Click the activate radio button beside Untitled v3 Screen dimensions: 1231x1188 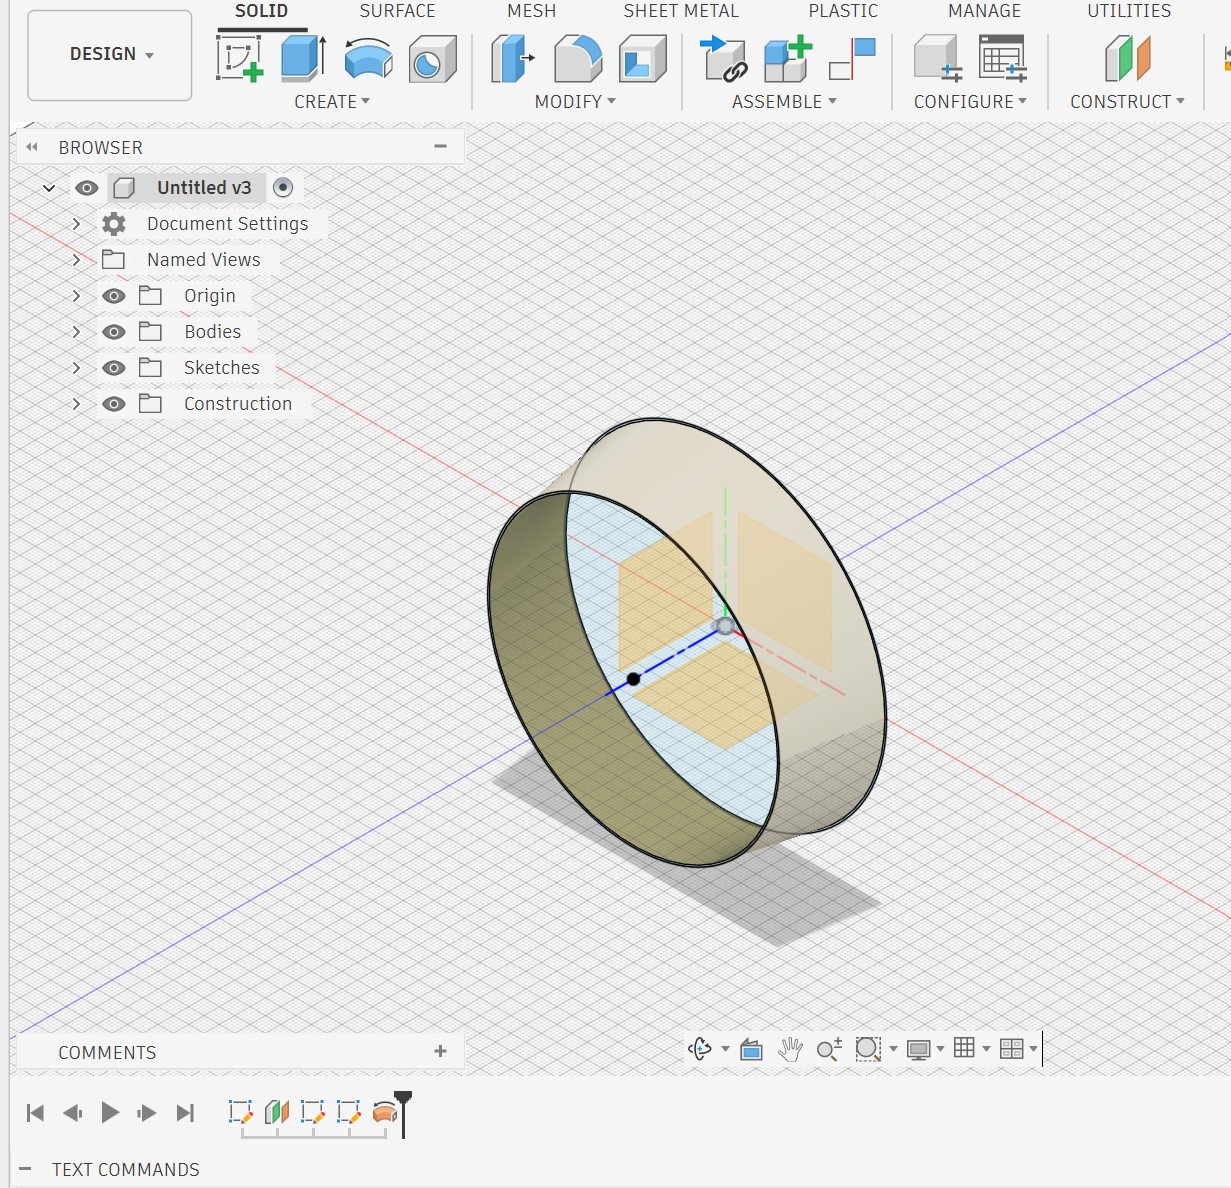pyautogui.click(x=283, y=188)
